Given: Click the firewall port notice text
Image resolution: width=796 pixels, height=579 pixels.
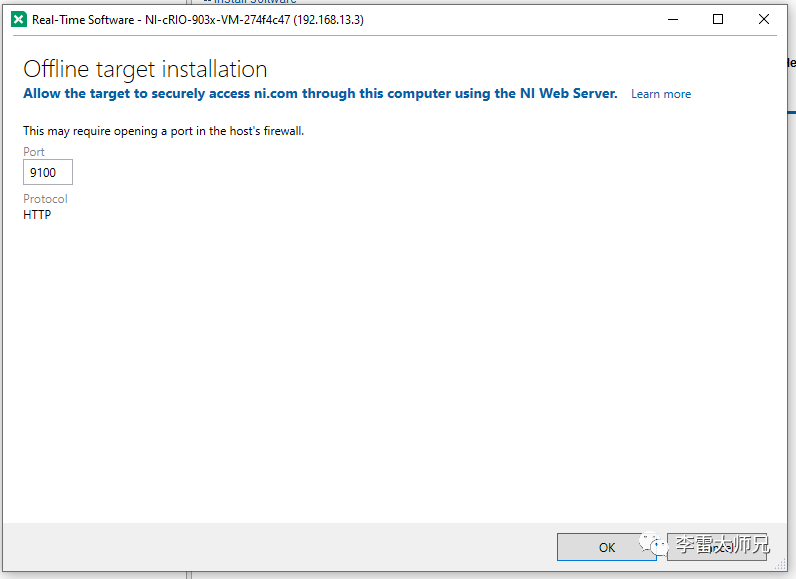Looking at the screenshot, I should [163, 131].
